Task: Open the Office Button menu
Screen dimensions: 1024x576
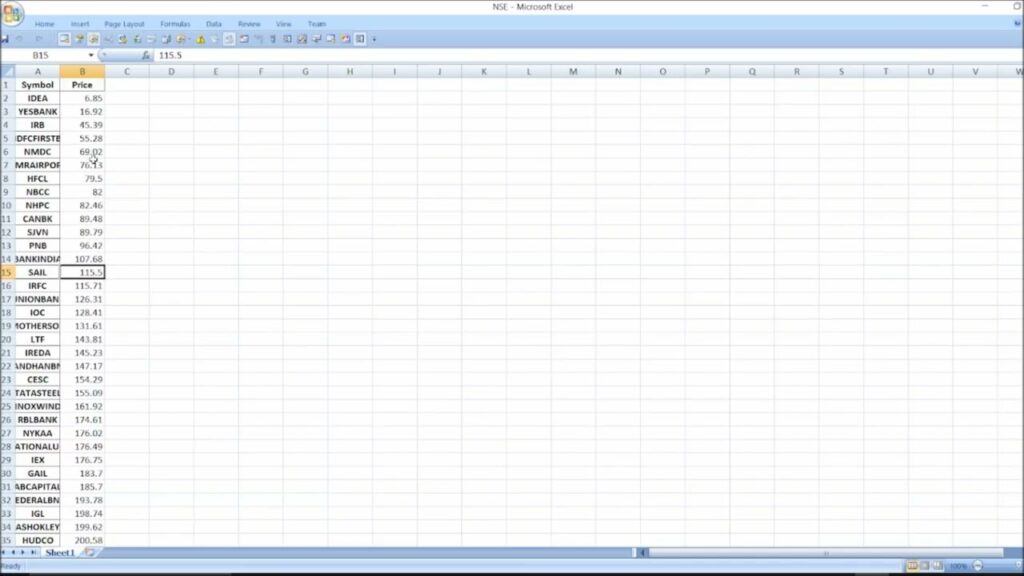Action: [12, 13]
